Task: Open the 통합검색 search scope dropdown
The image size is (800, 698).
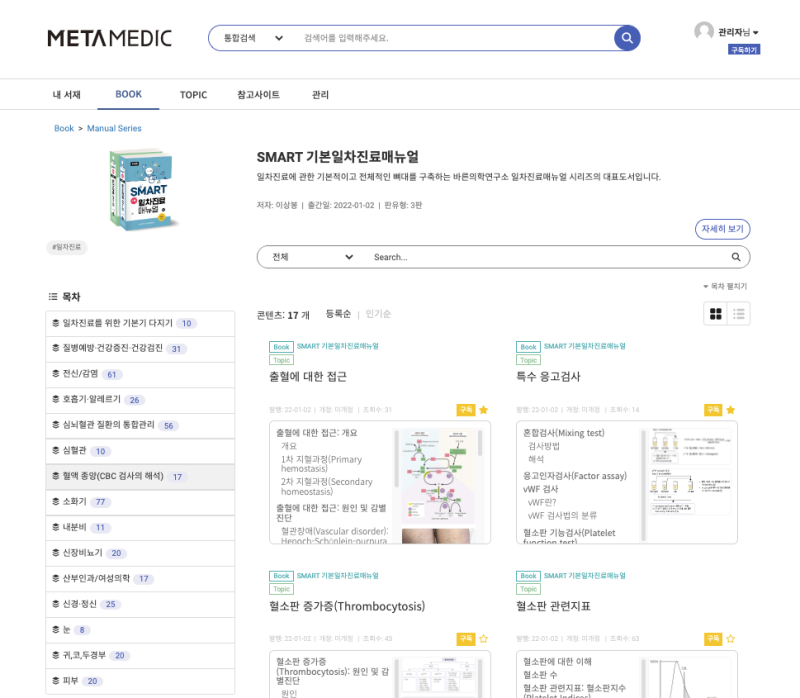Action: [251, 37]
